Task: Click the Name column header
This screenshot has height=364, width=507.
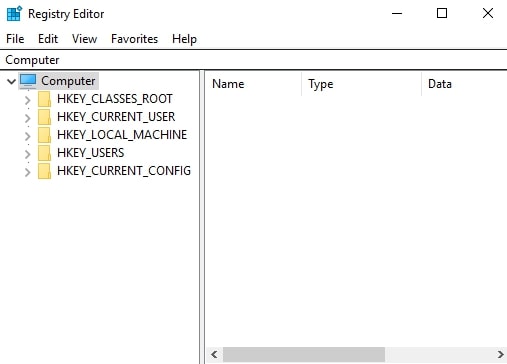Action: 253,84
